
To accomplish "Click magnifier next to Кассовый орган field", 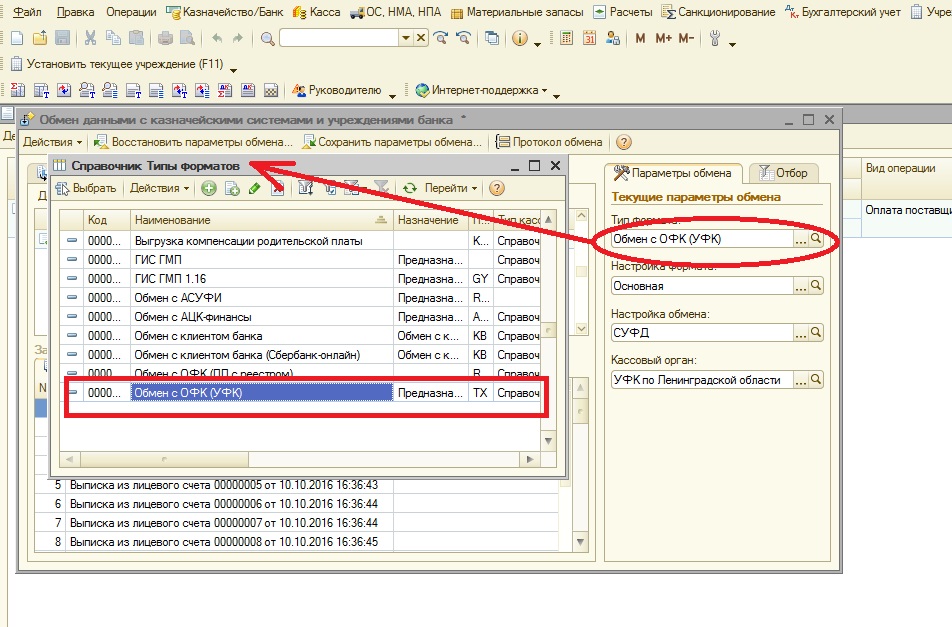I will (x=816, y=380).
